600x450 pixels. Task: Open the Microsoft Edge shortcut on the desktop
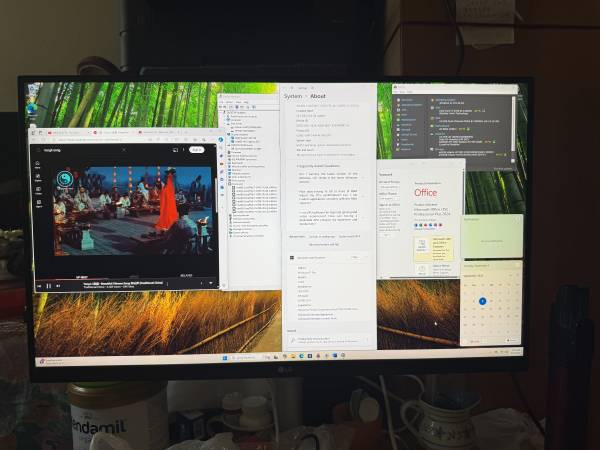[32, 108]
